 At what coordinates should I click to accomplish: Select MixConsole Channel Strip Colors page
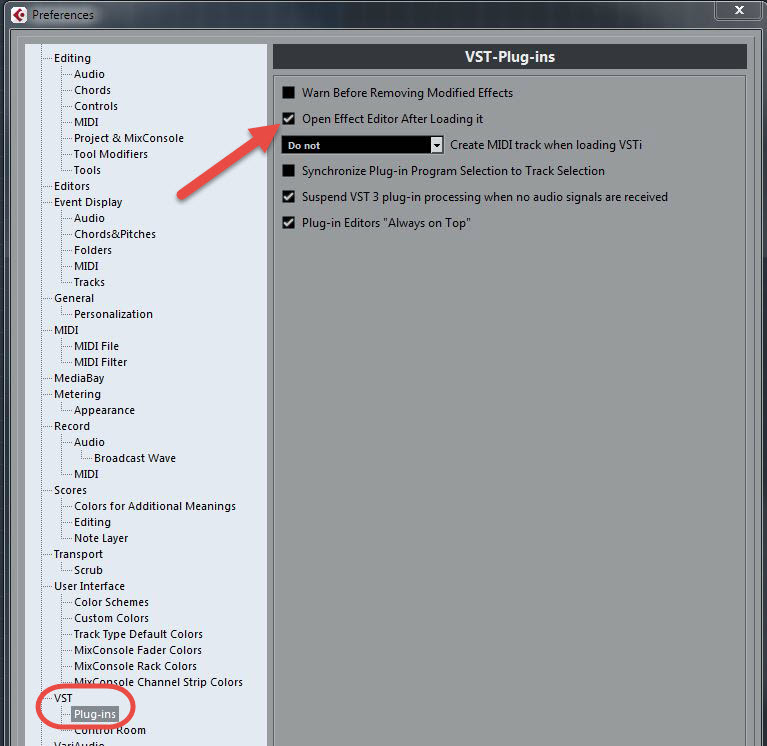coord(158,682)
